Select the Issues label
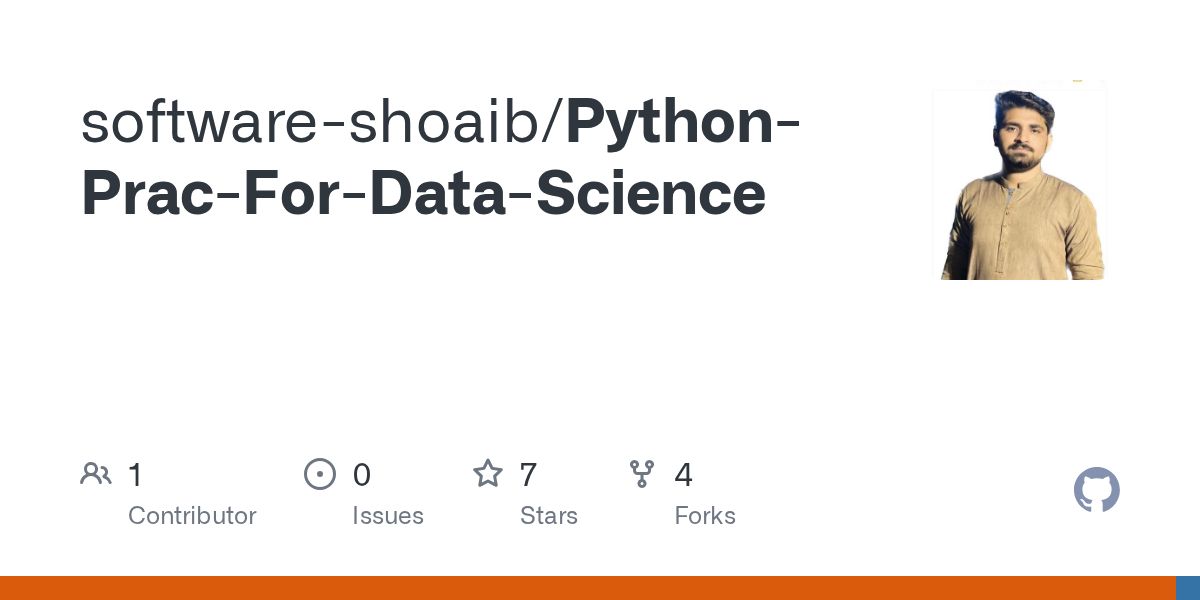This screenshot has height=600, width=1200. point(388,516)
